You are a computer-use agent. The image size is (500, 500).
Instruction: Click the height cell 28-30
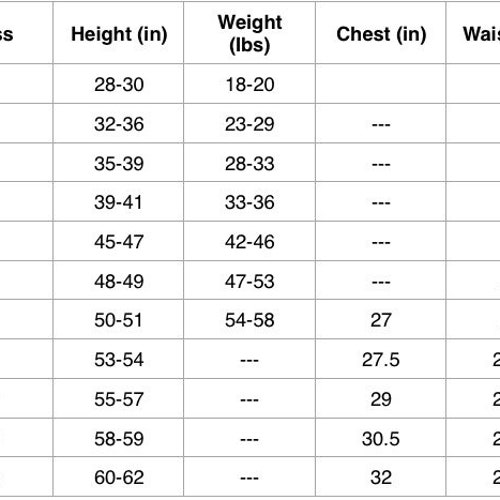119,84
